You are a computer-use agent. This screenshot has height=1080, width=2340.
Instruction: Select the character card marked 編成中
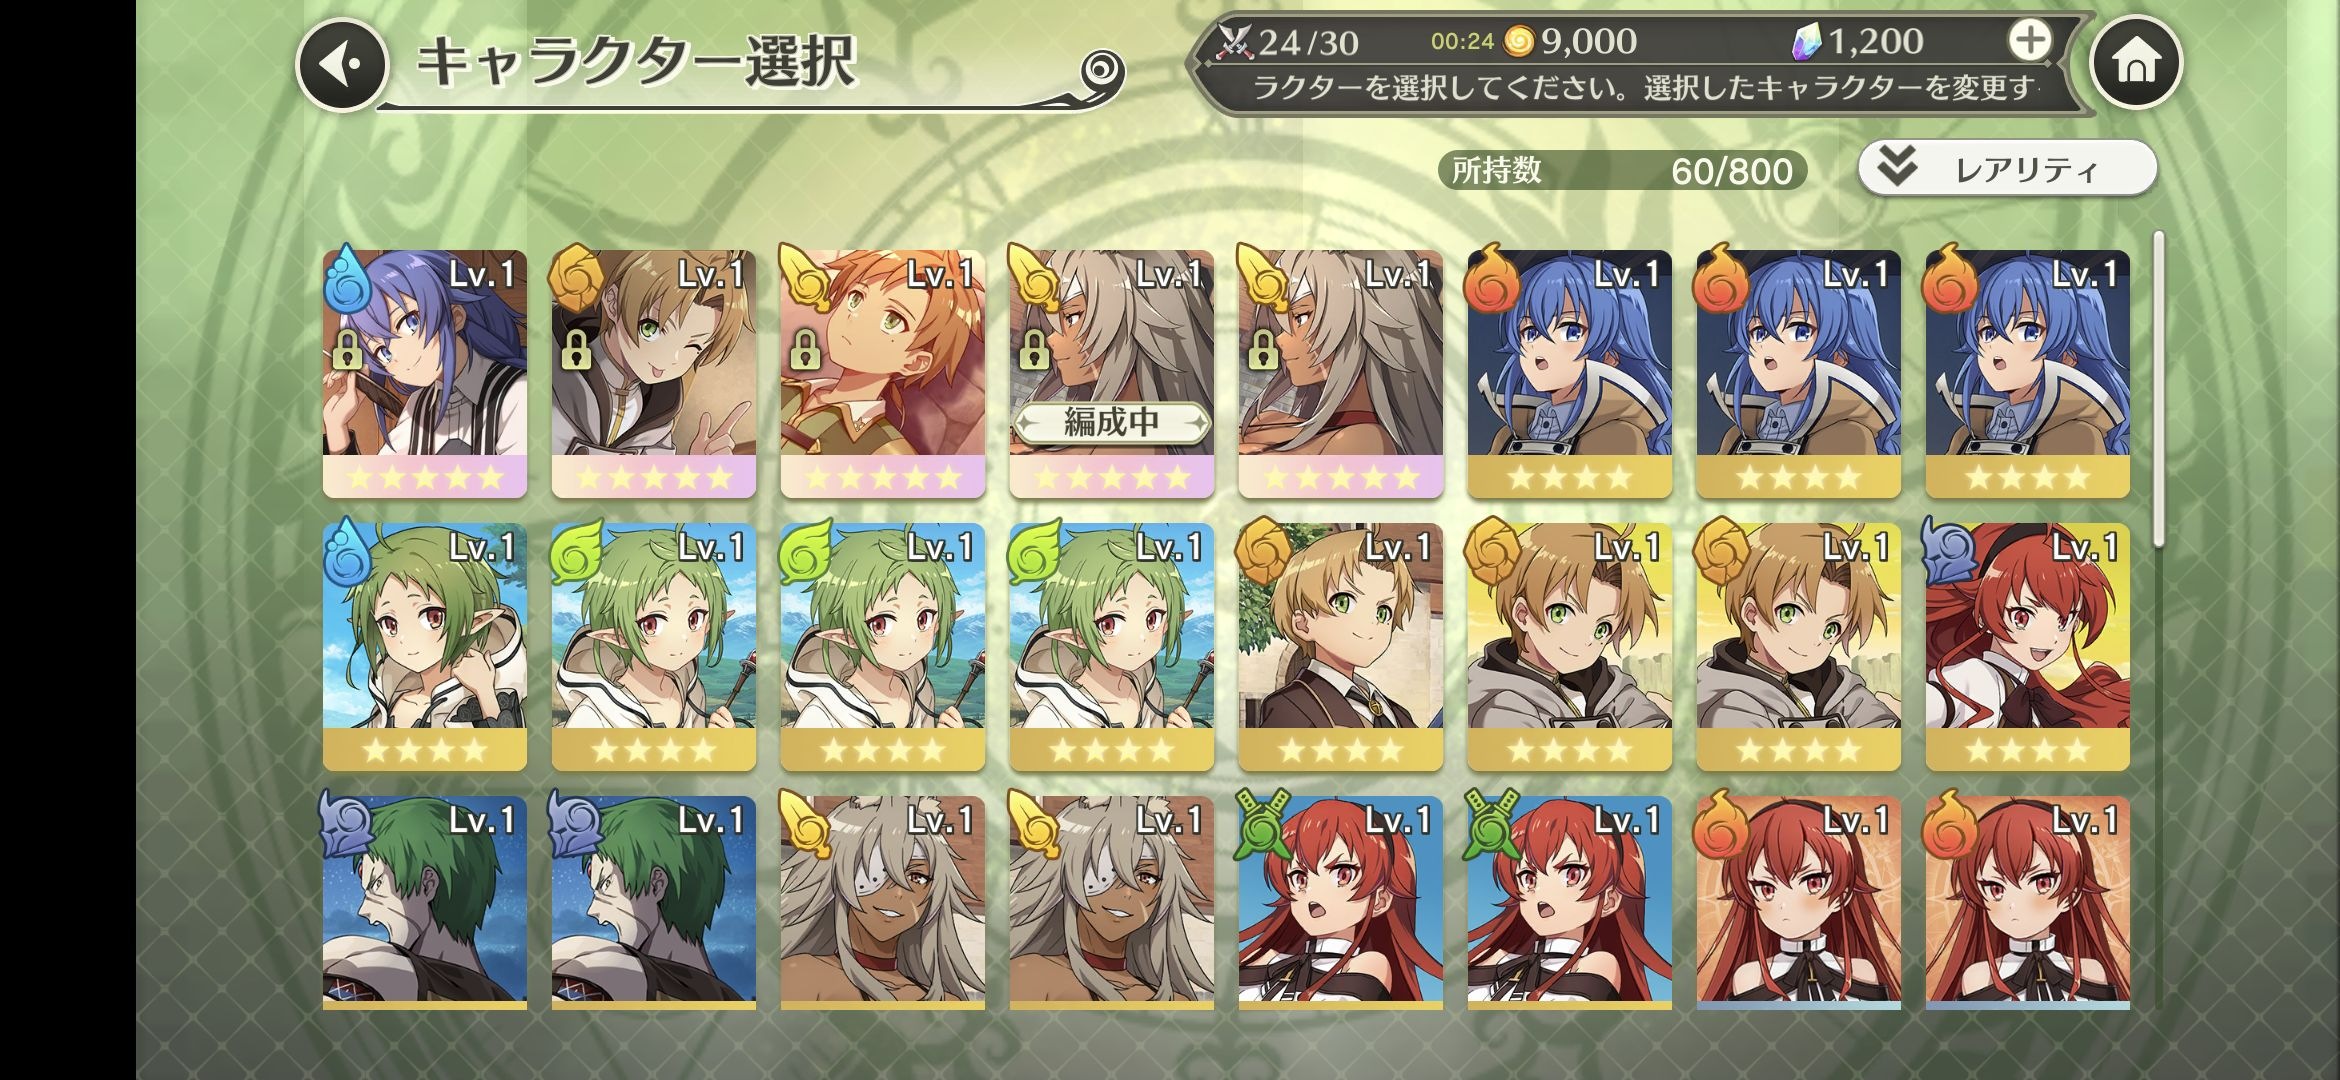pos(1112,374)
